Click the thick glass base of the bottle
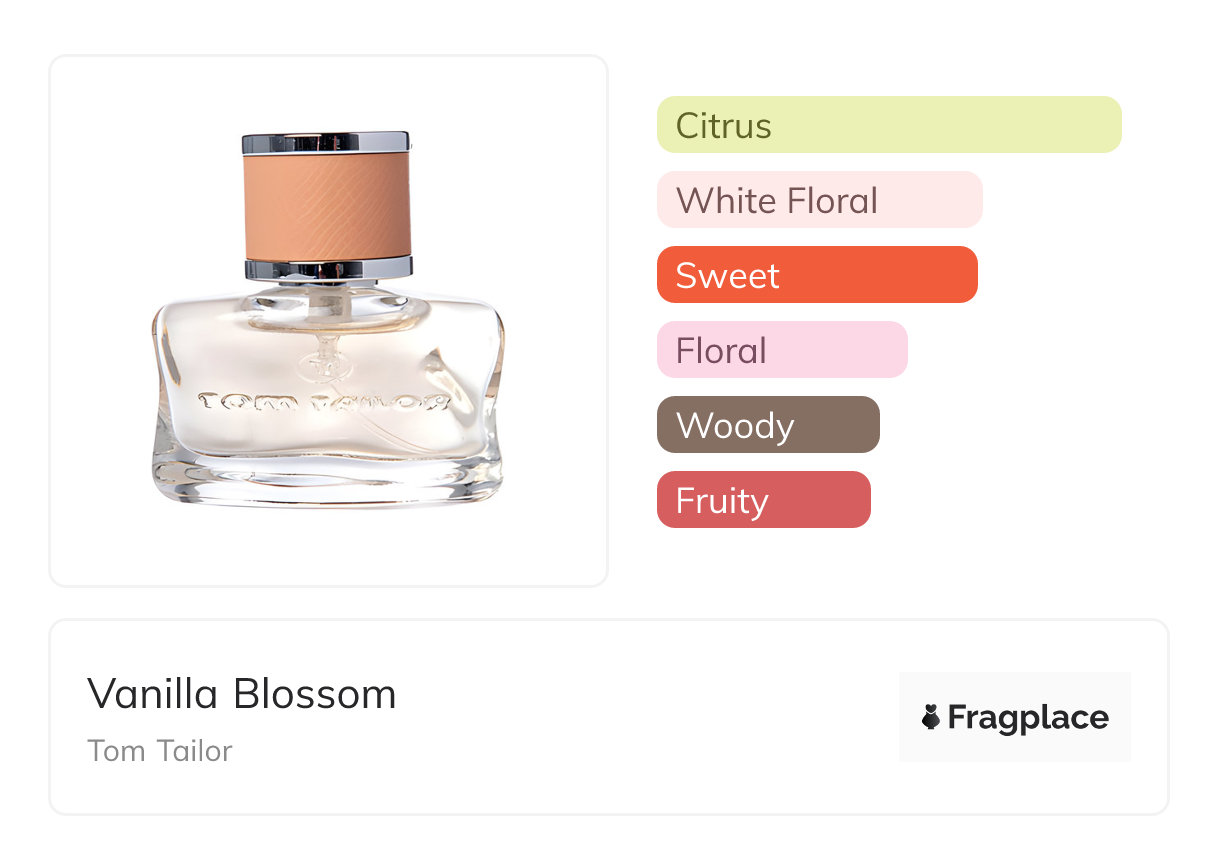The height and width of the screenshot is (864, 1218). coord(327,480)
